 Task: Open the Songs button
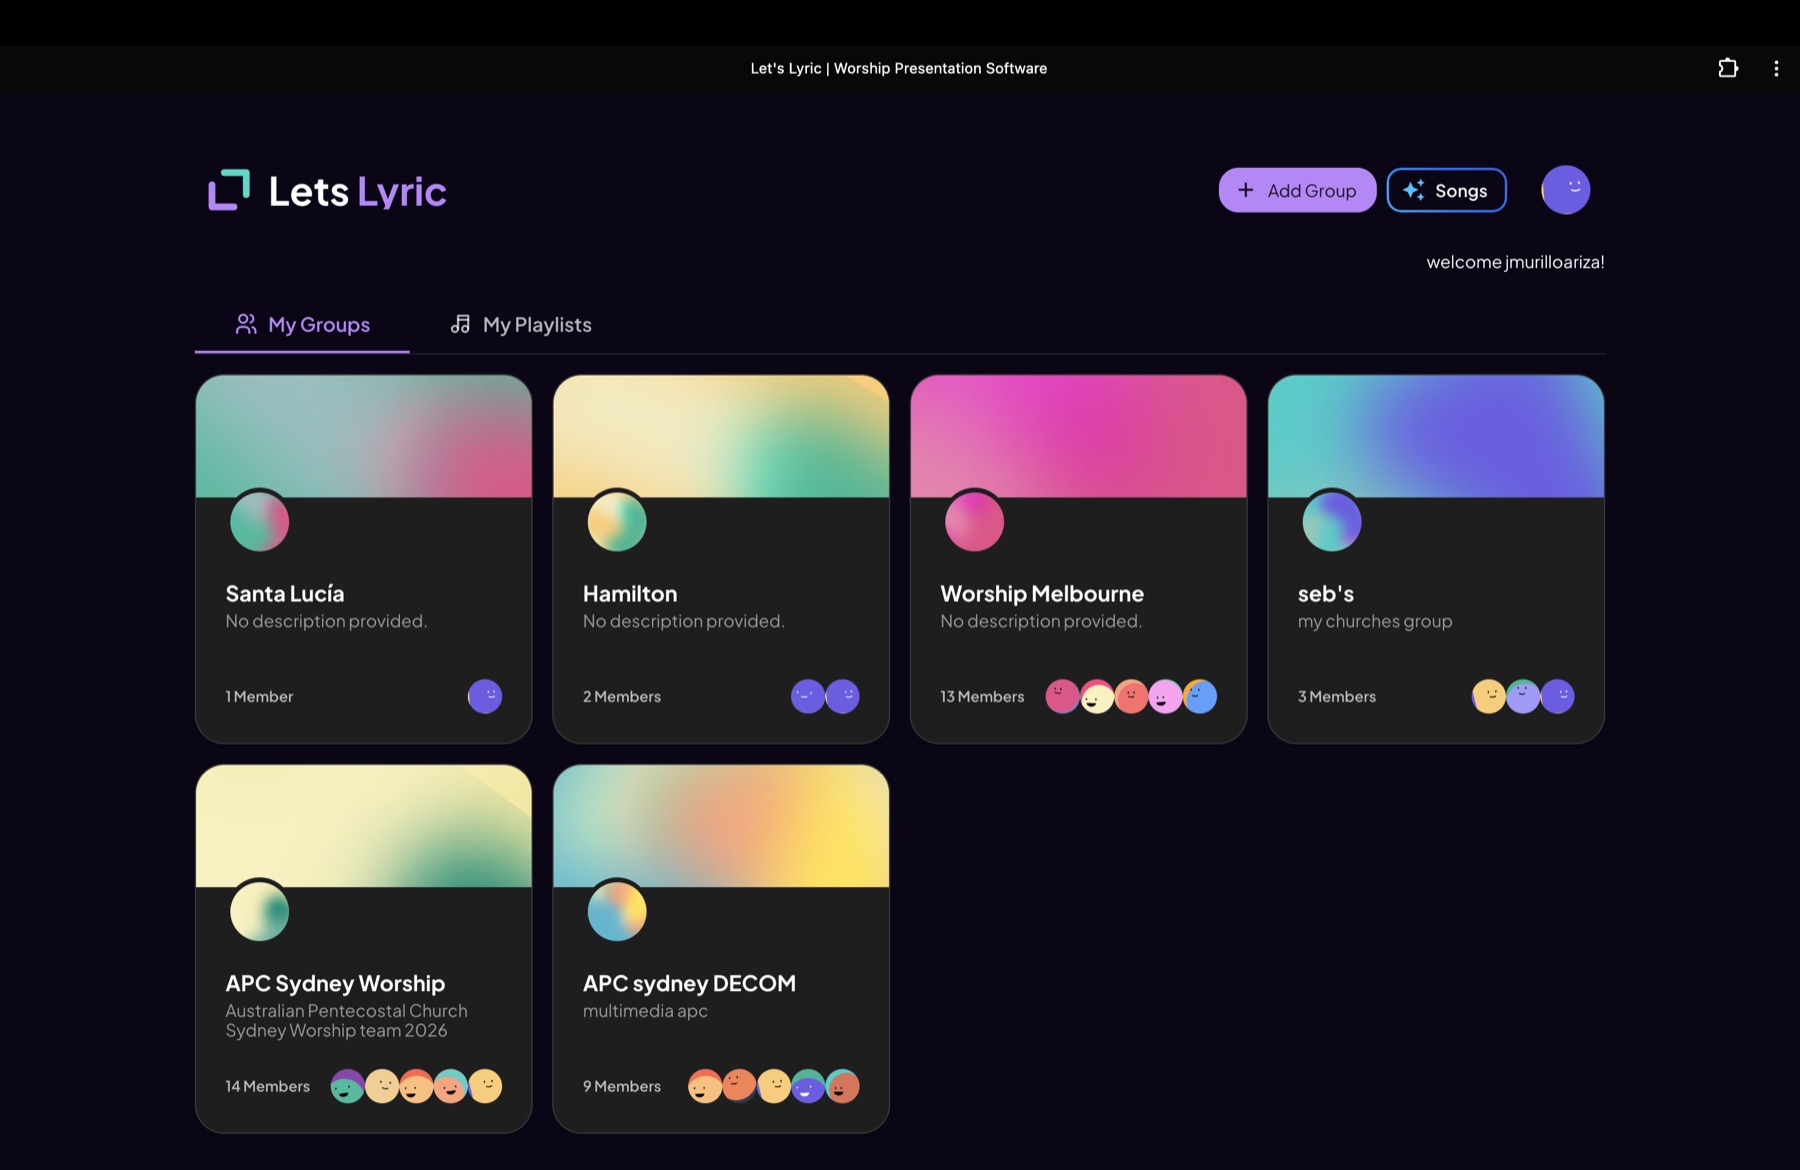click(1446, 190)
